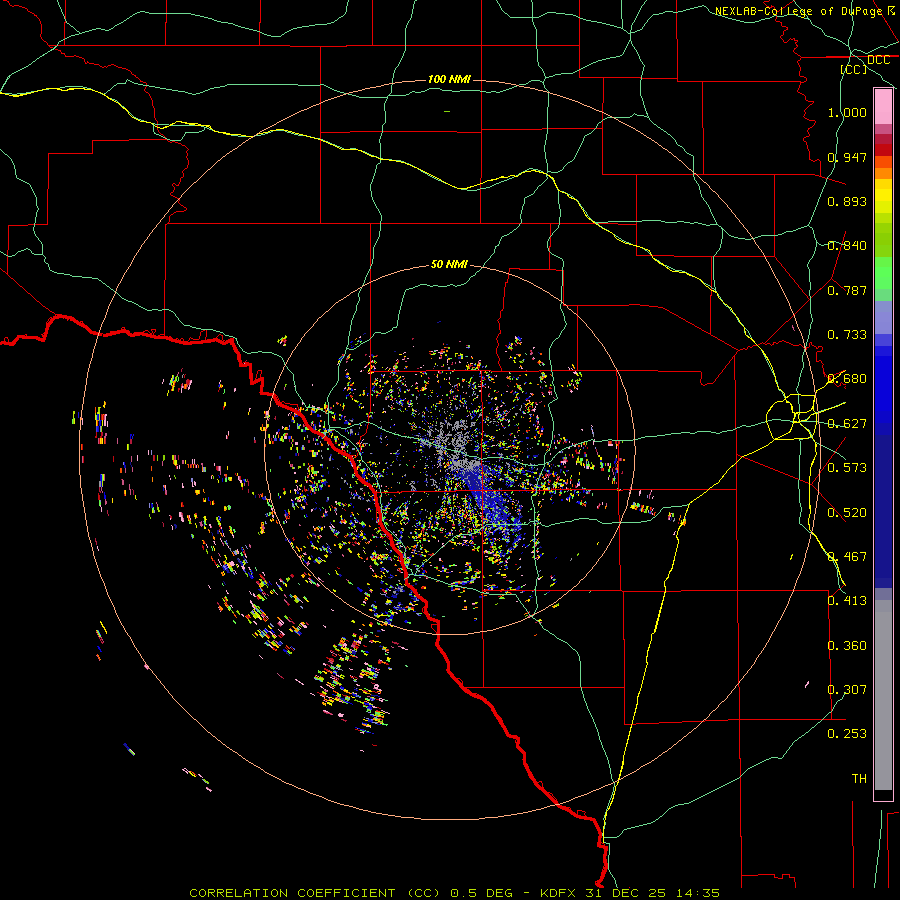Pick the pink swatch atop the color scale
The width and height of the screenshot is (900, 900).
(x=883, y=107)
